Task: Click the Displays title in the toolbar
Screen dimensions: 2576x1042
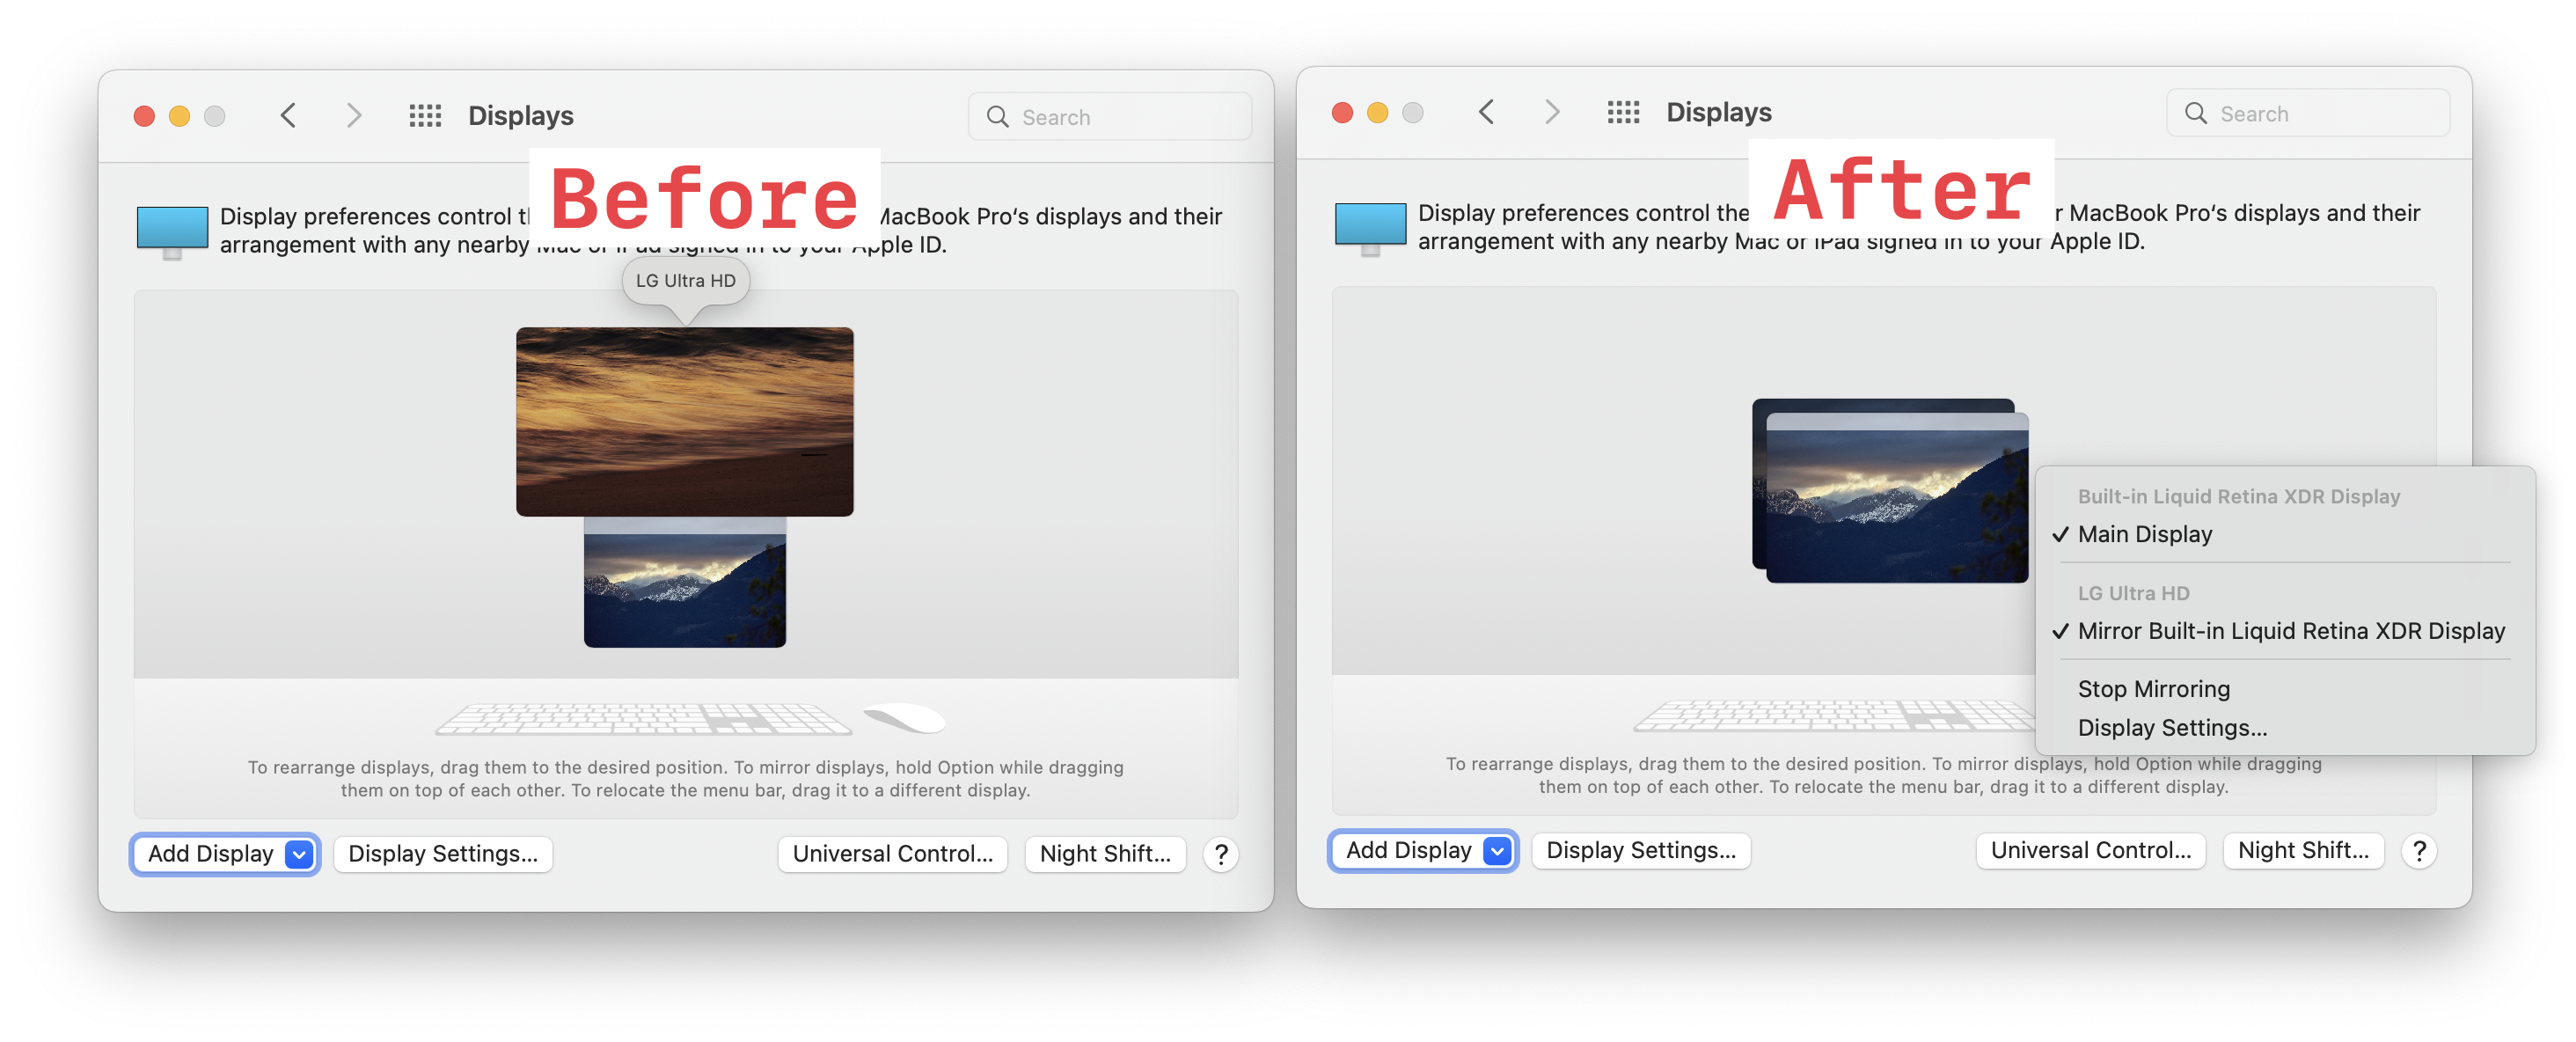Action: pyautogui.click(x=521, y=115)
